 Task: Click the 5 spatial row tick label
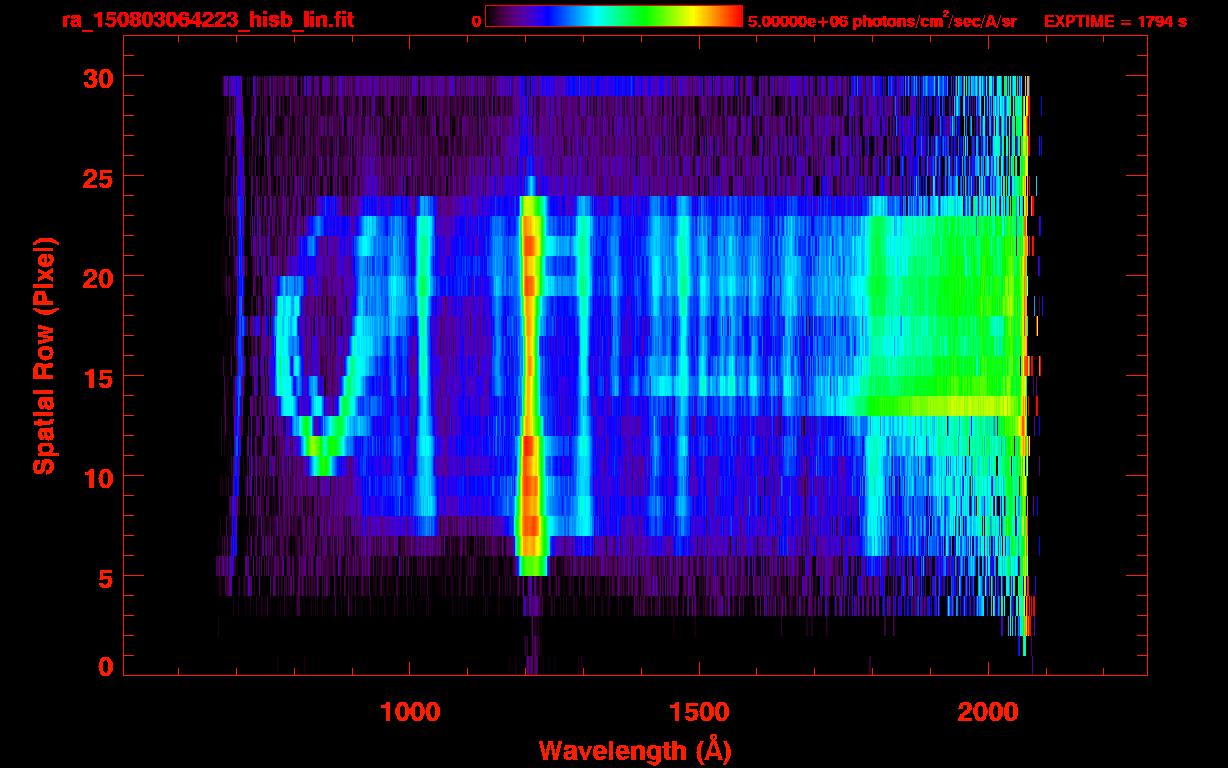105,577
